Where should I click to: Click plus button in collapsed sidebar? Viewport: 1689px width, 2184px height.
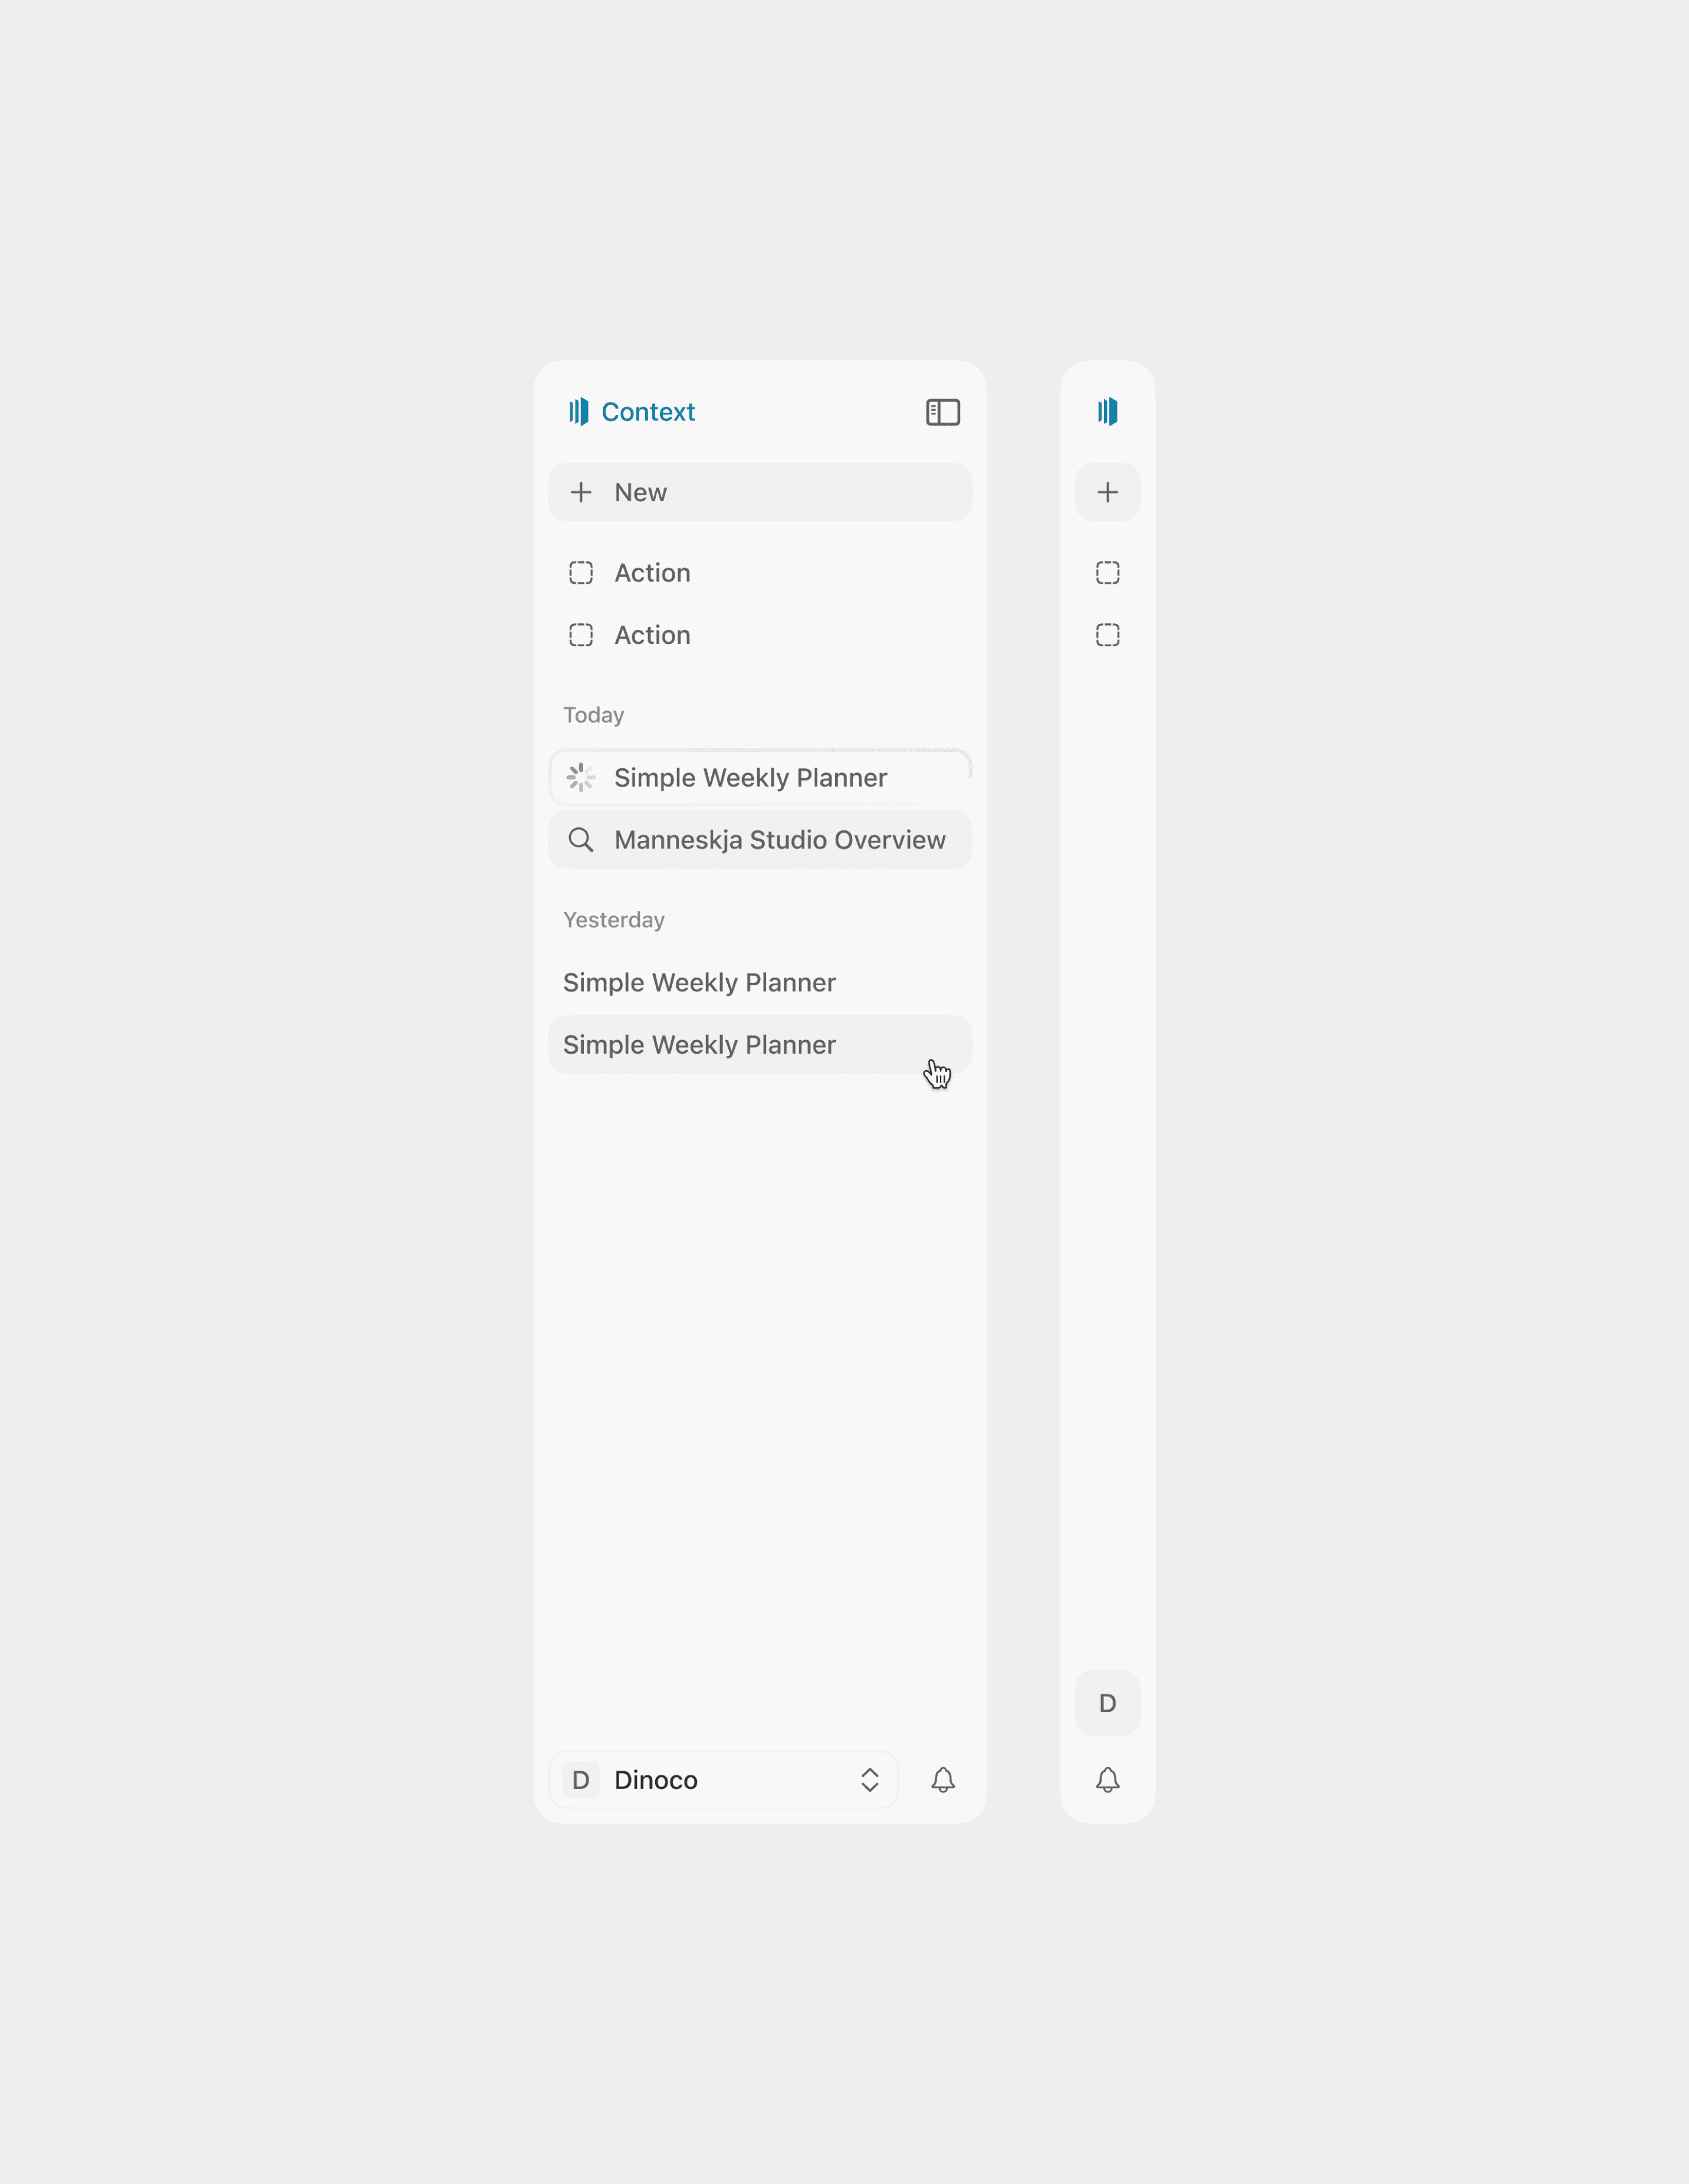point(1107,492)
